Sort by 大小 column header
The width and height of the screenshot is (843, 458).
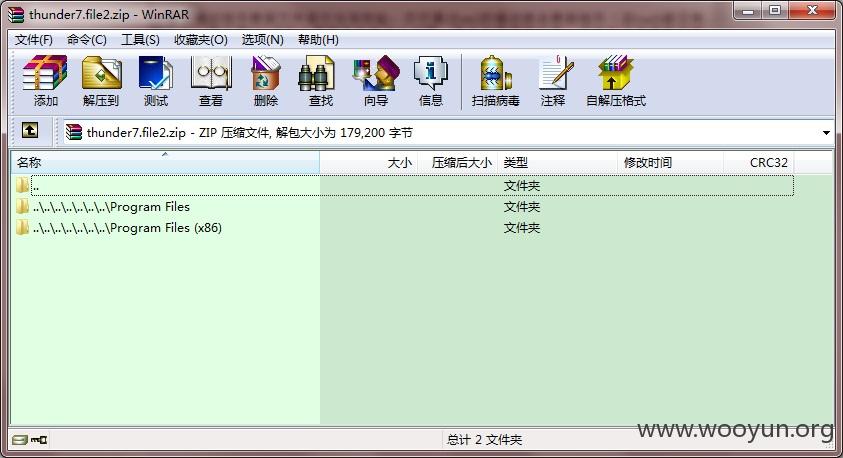pos(369,162)
